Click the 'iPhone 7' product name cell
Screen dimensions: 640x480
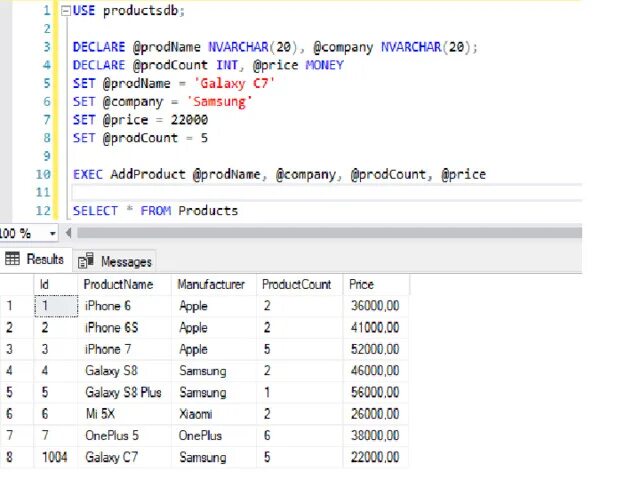[x=124, y=349]
